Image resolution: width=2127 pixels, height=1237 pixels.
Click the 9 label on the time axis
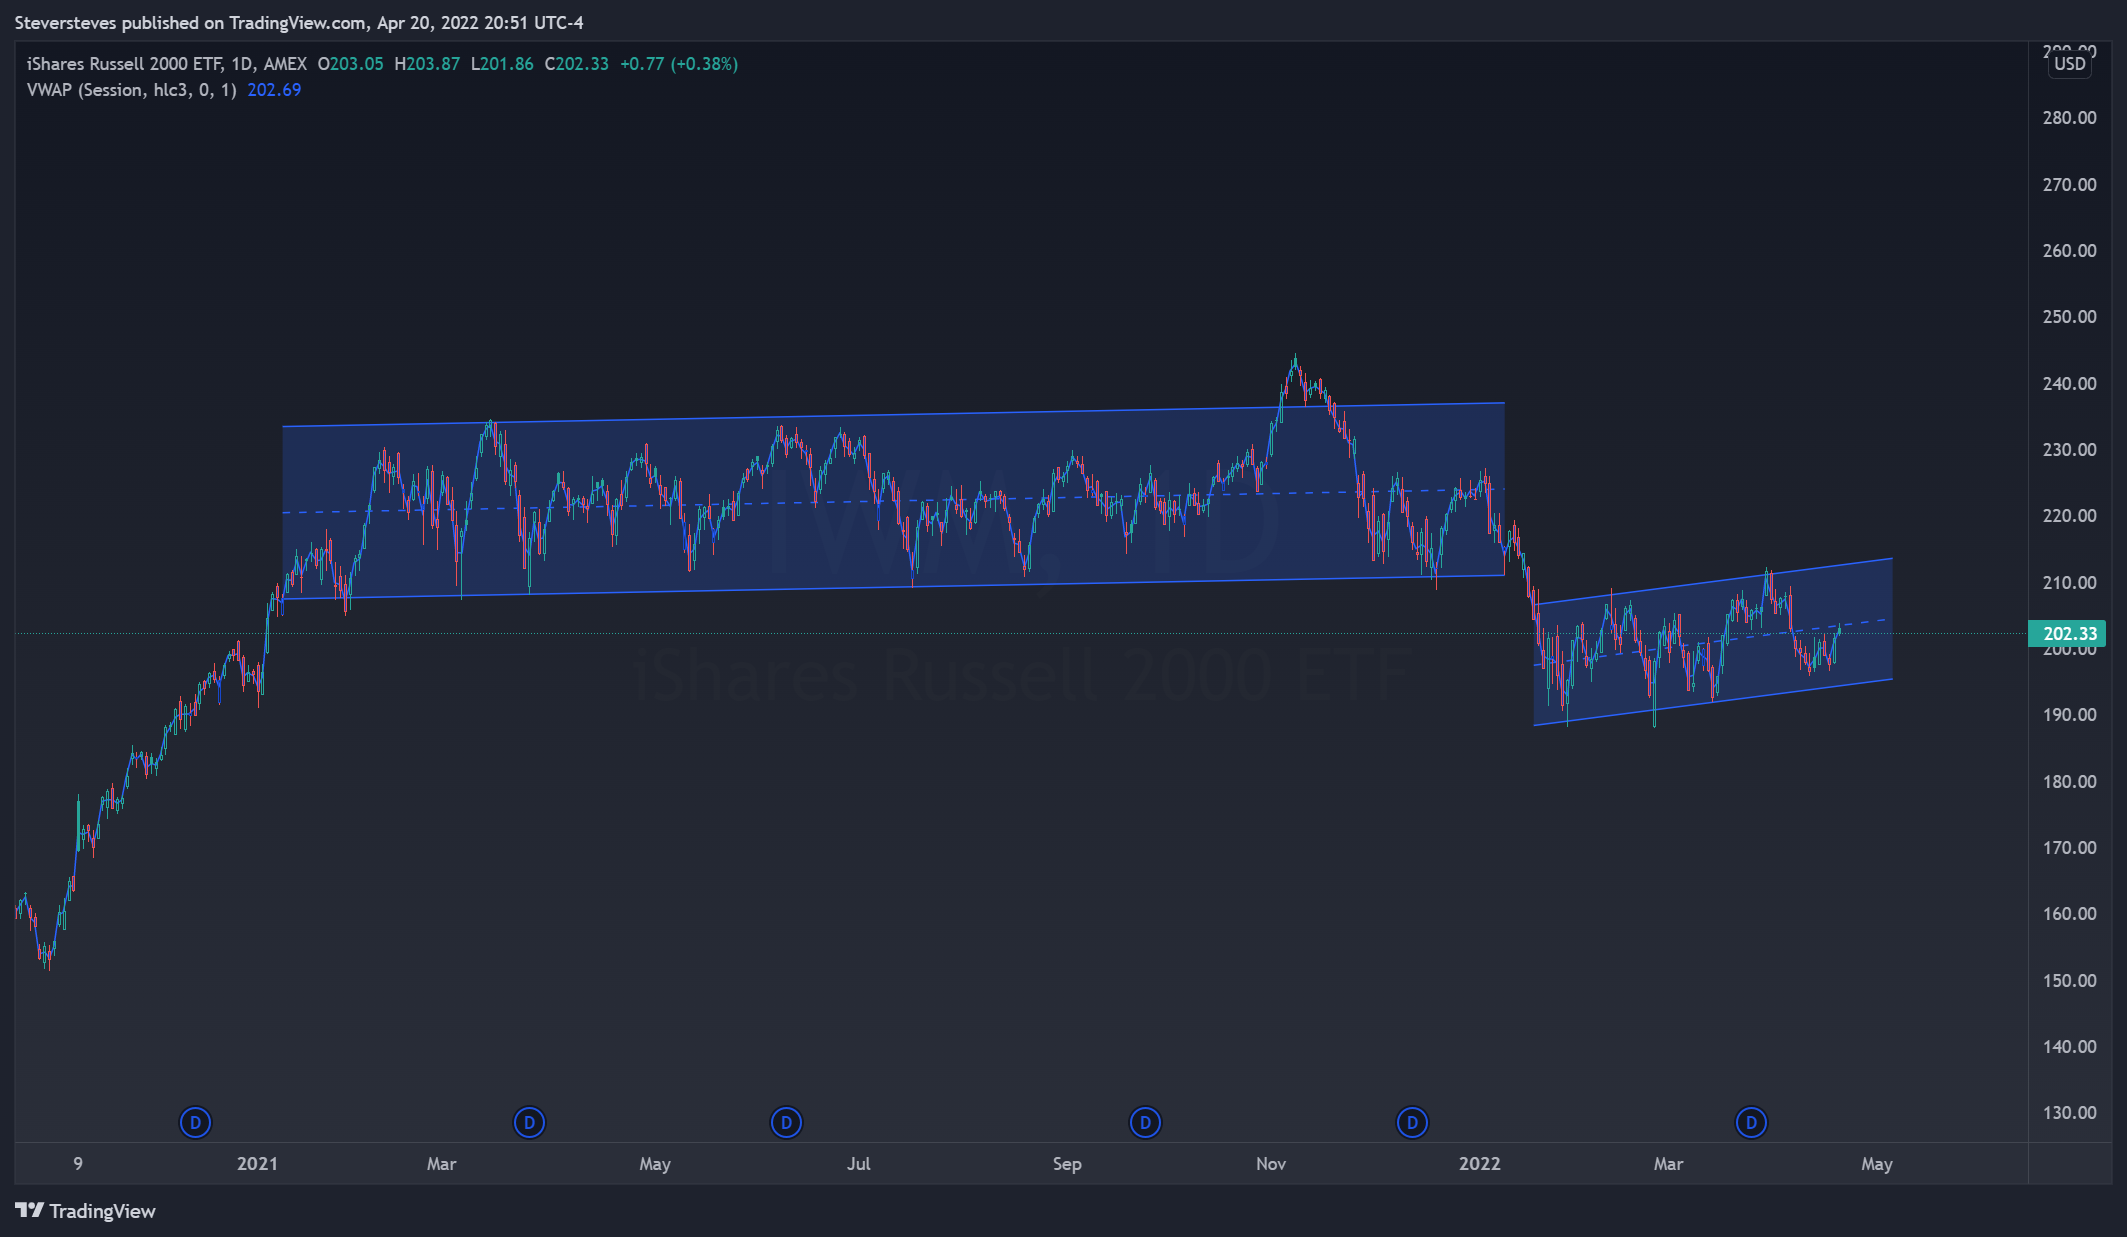(x=78, y=1164)
